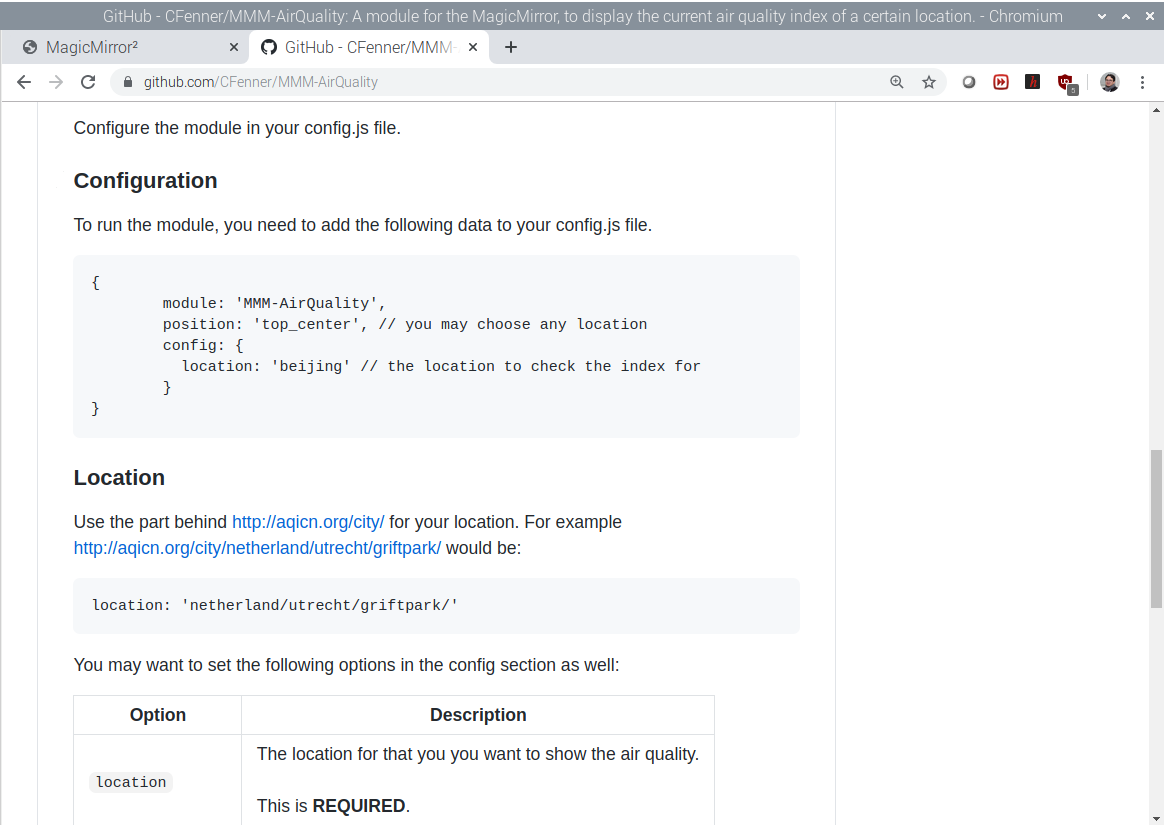This screenshot has height=827, width=1164.
Task: Close the MagicMirror² tab
Action: (234, 48)
